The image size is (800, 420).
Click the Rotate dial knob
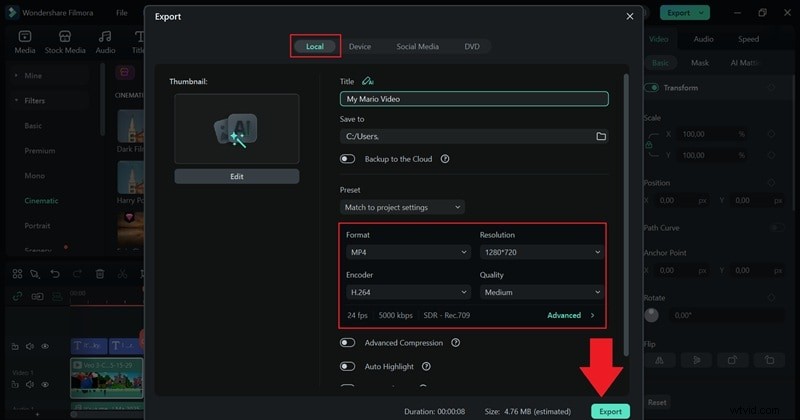click(652, 315)
